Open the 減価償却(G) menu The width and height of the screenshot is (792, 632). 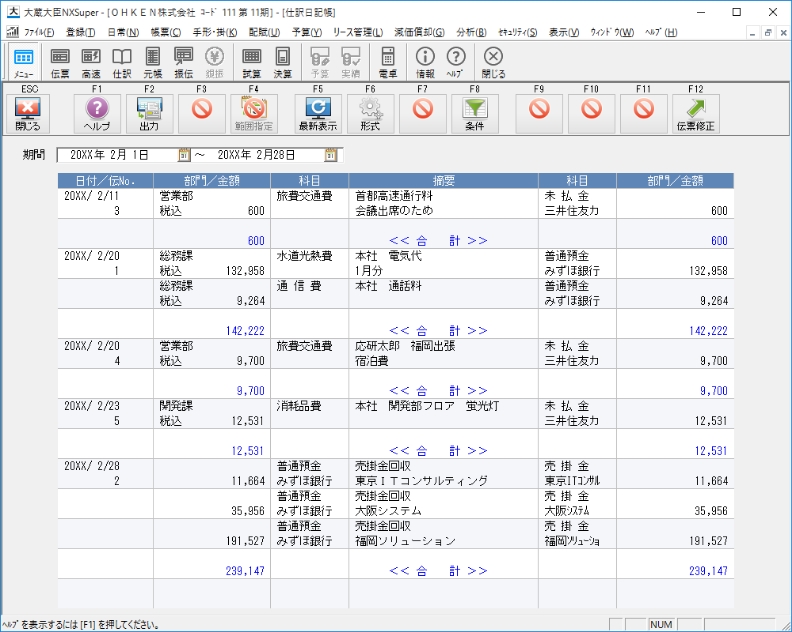tap(419, 32)
